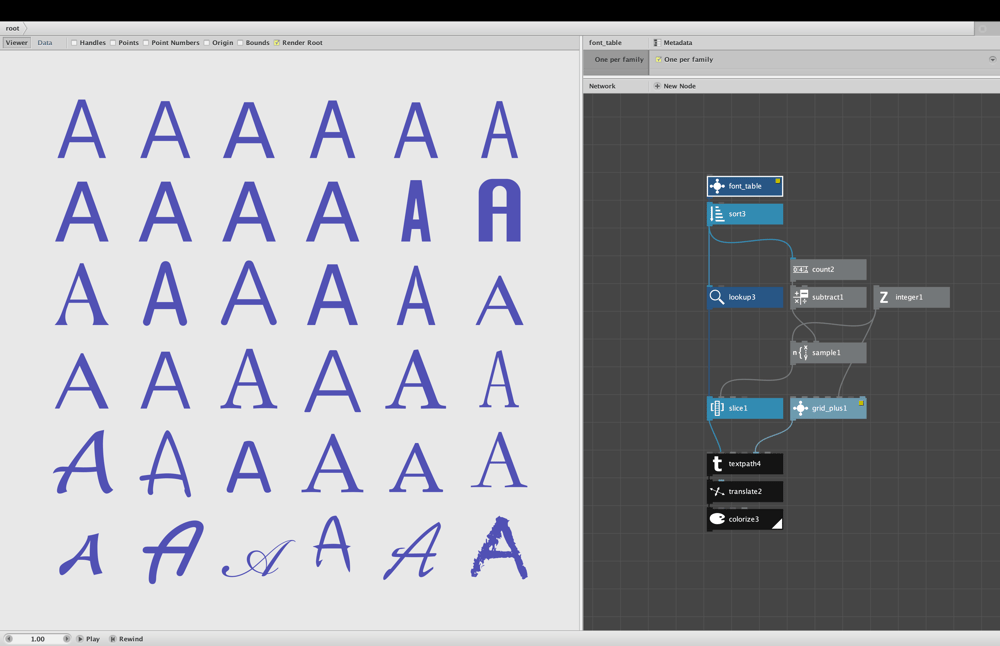Click the subtract1 node label
Screen dimensions: 1000x646
tap(827, 297)
